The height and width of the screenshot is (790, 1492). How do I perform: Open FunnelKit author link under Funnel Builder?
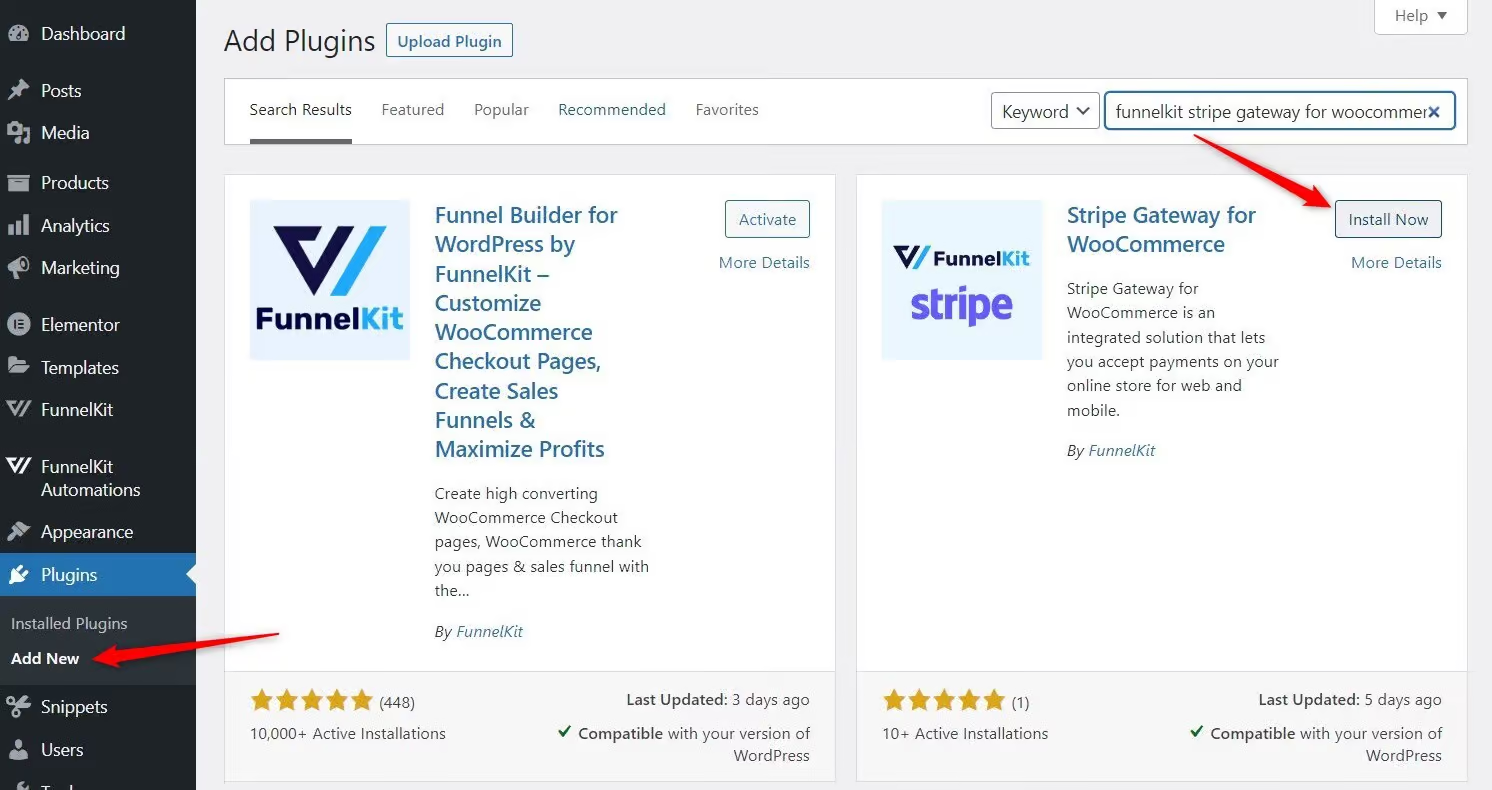(x=489, y=632)
